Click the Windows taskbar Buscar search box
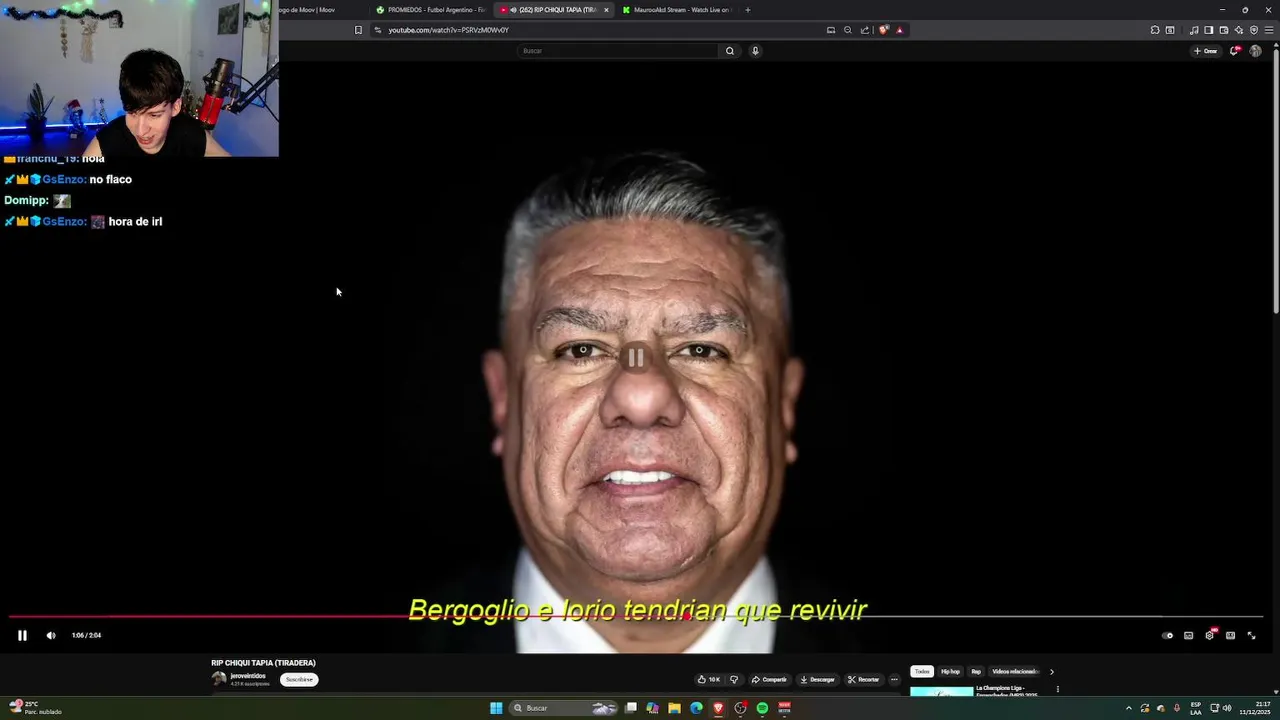Image resolution: width=1280 pixels, height=720 pixels. [565, 708]
